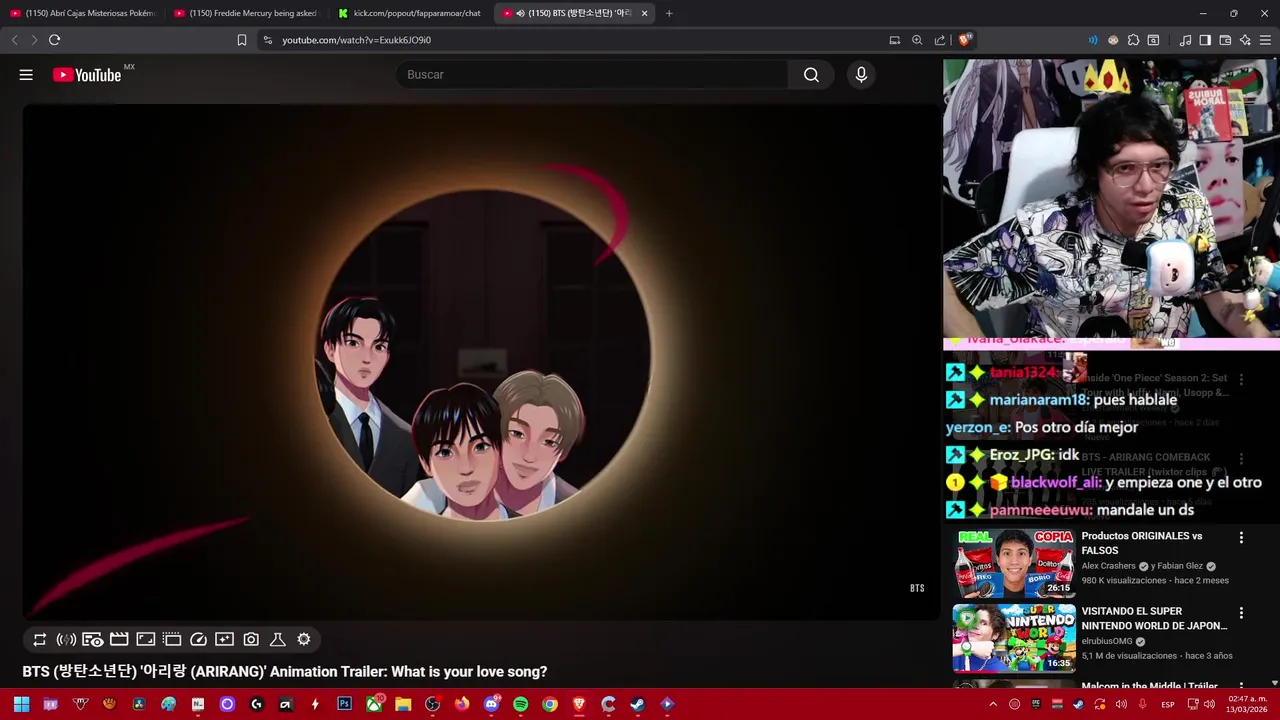
Task: Visit the Alex Crashers channel link
Action: click(x=1108, y=566)
